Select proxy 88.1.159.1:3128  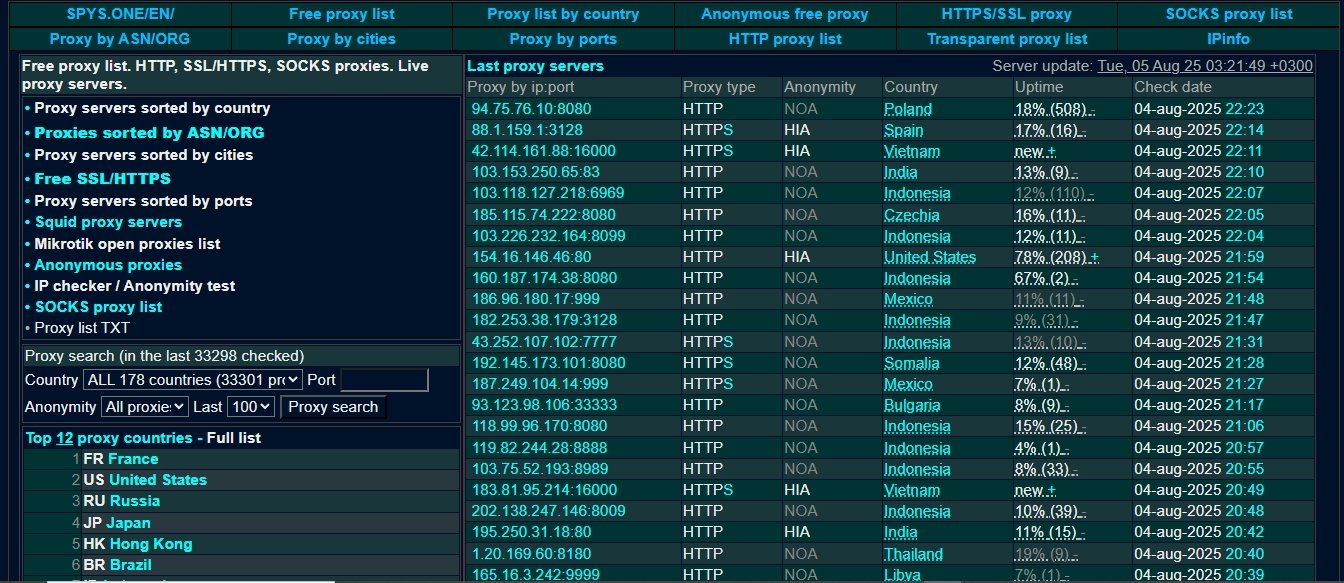(x=527, y=130)
